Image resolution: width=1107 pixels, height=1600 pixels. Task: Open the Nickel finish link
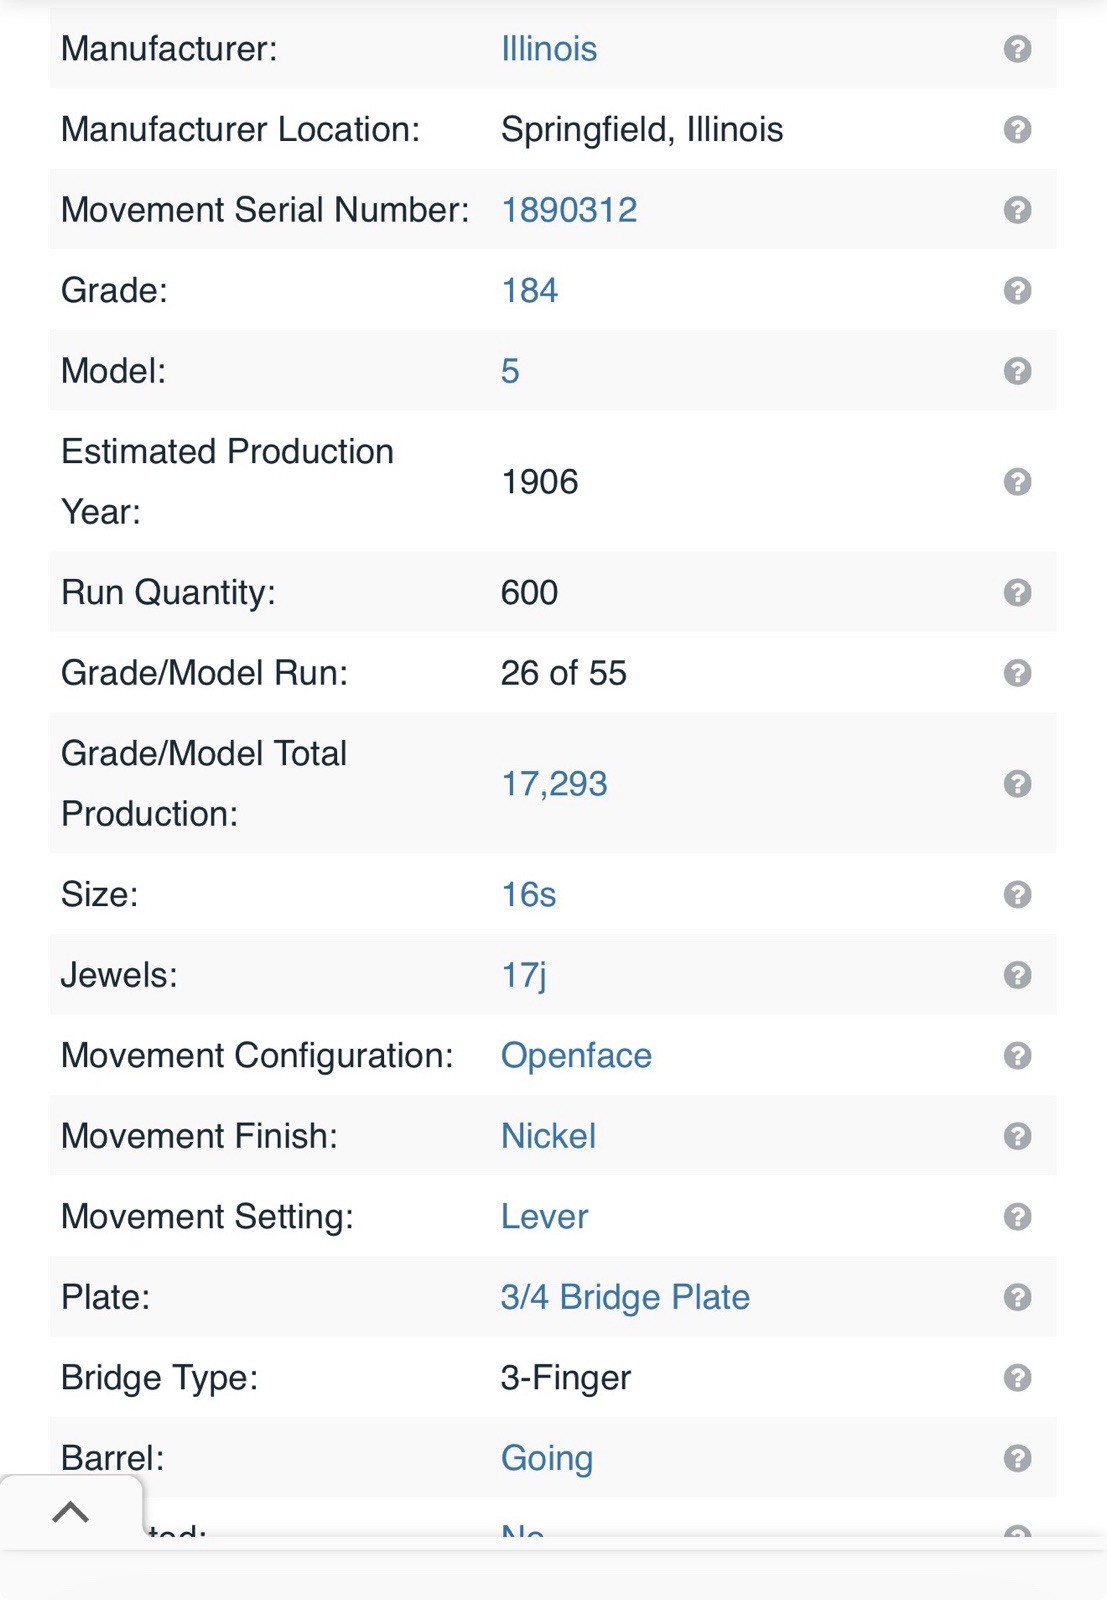click(548, 1136)
